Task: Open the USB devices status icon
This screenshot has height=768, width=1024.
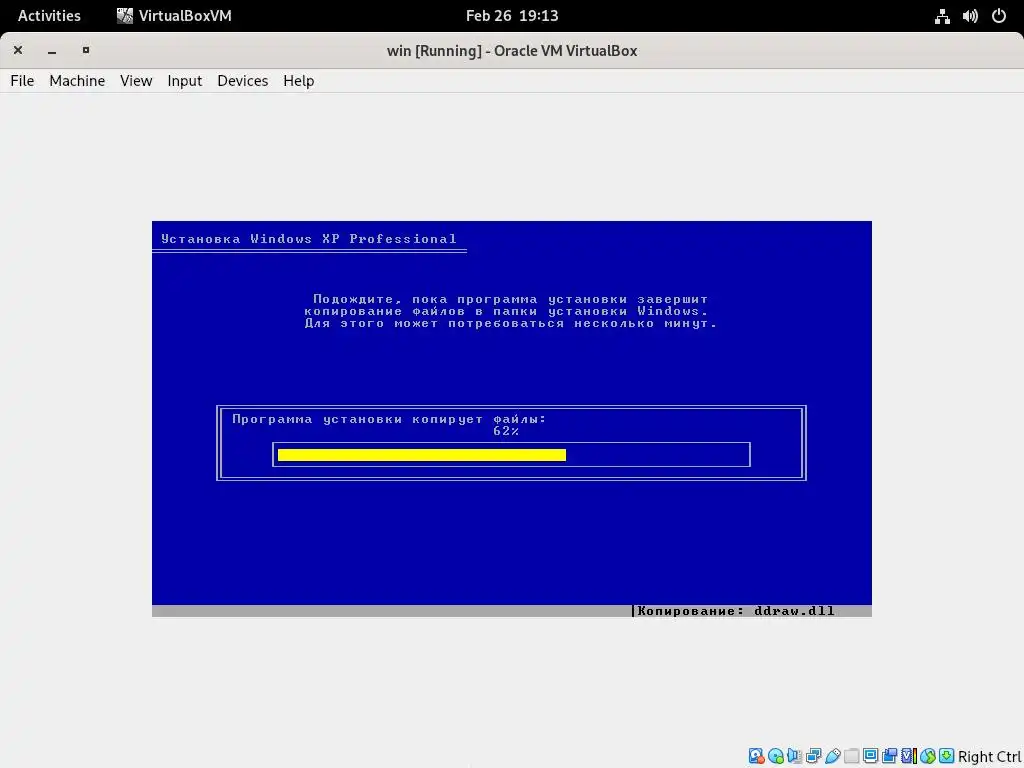Action: [x=833, y=756]
